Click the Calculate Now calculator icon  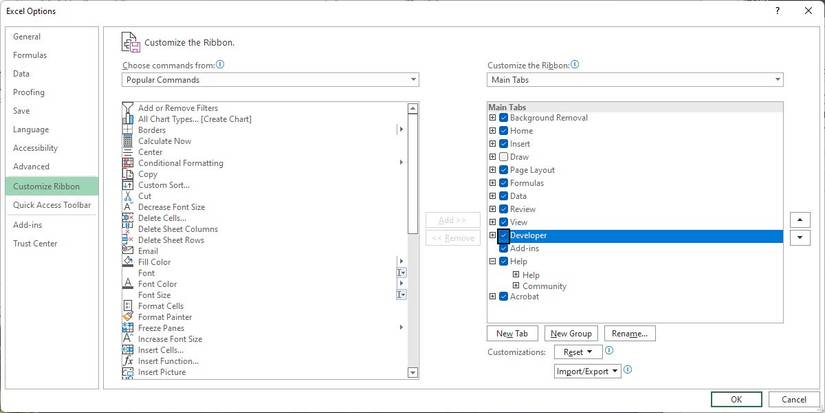click(128, 141)
